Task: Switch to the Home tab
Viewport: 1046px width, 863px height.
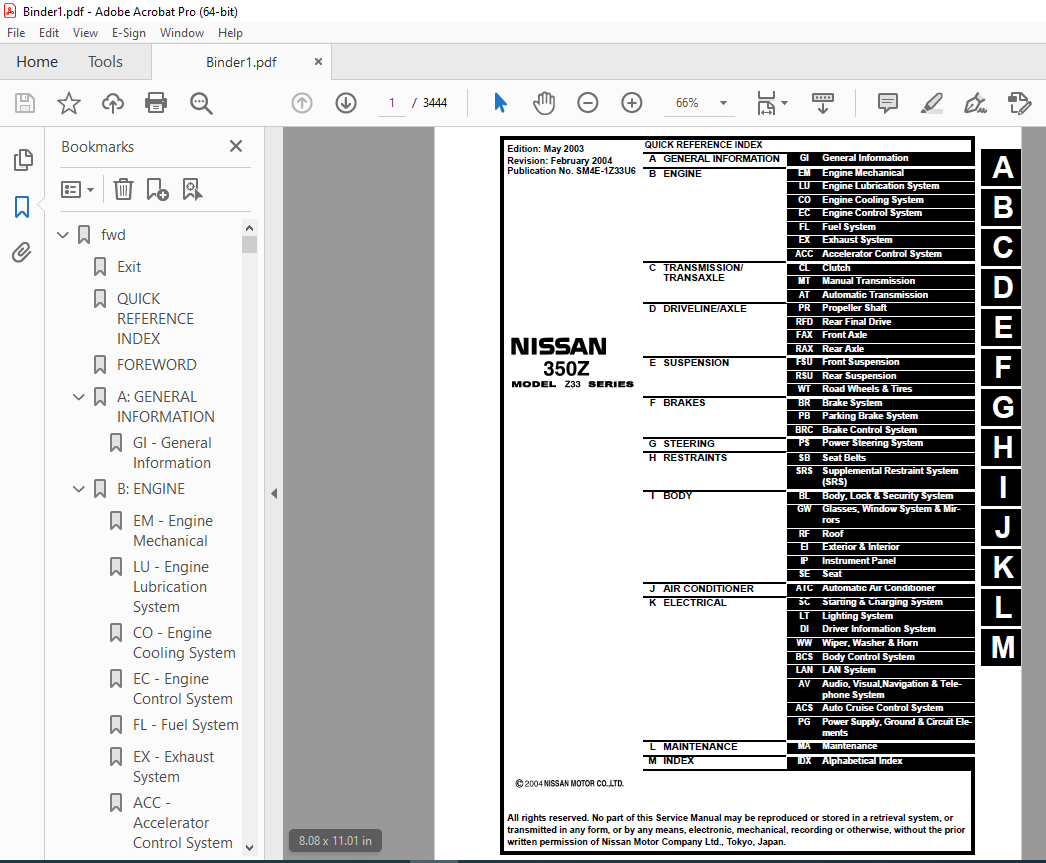Action: [x=37, y=62]
